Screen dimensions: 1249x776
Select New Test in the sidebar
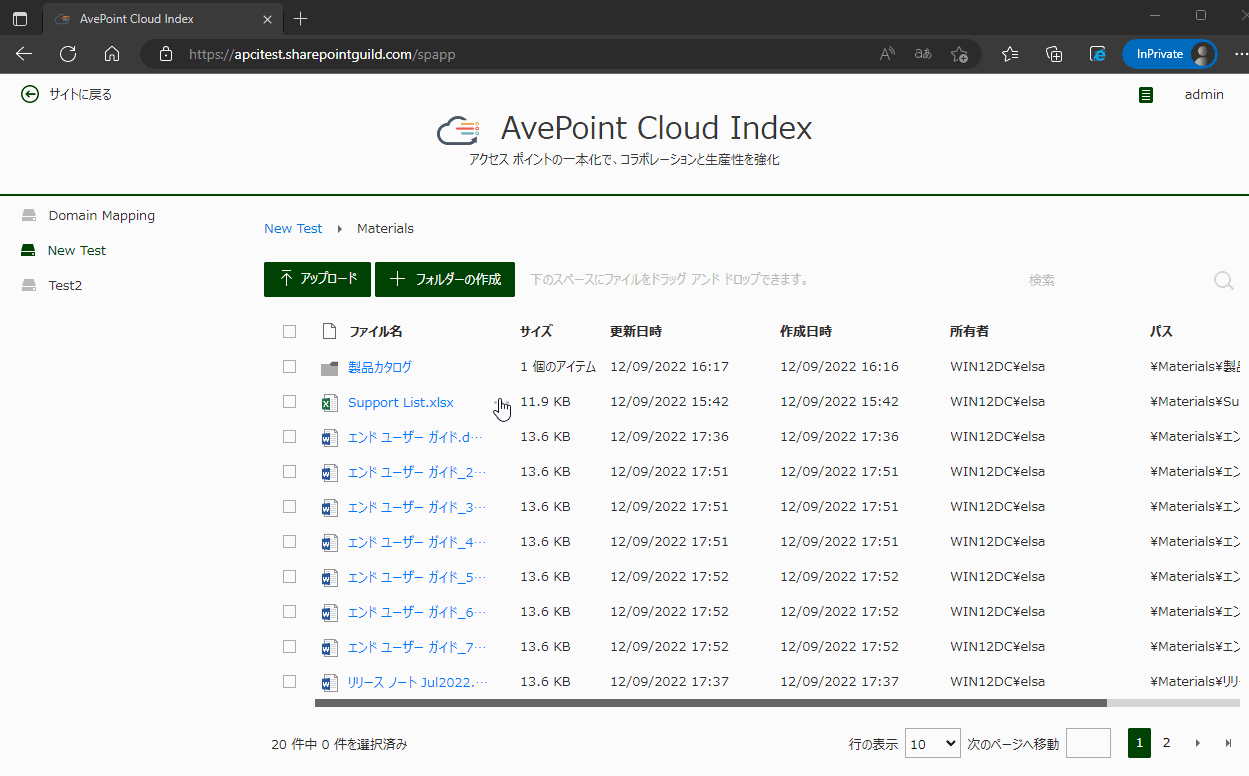(x=77, y=250)
